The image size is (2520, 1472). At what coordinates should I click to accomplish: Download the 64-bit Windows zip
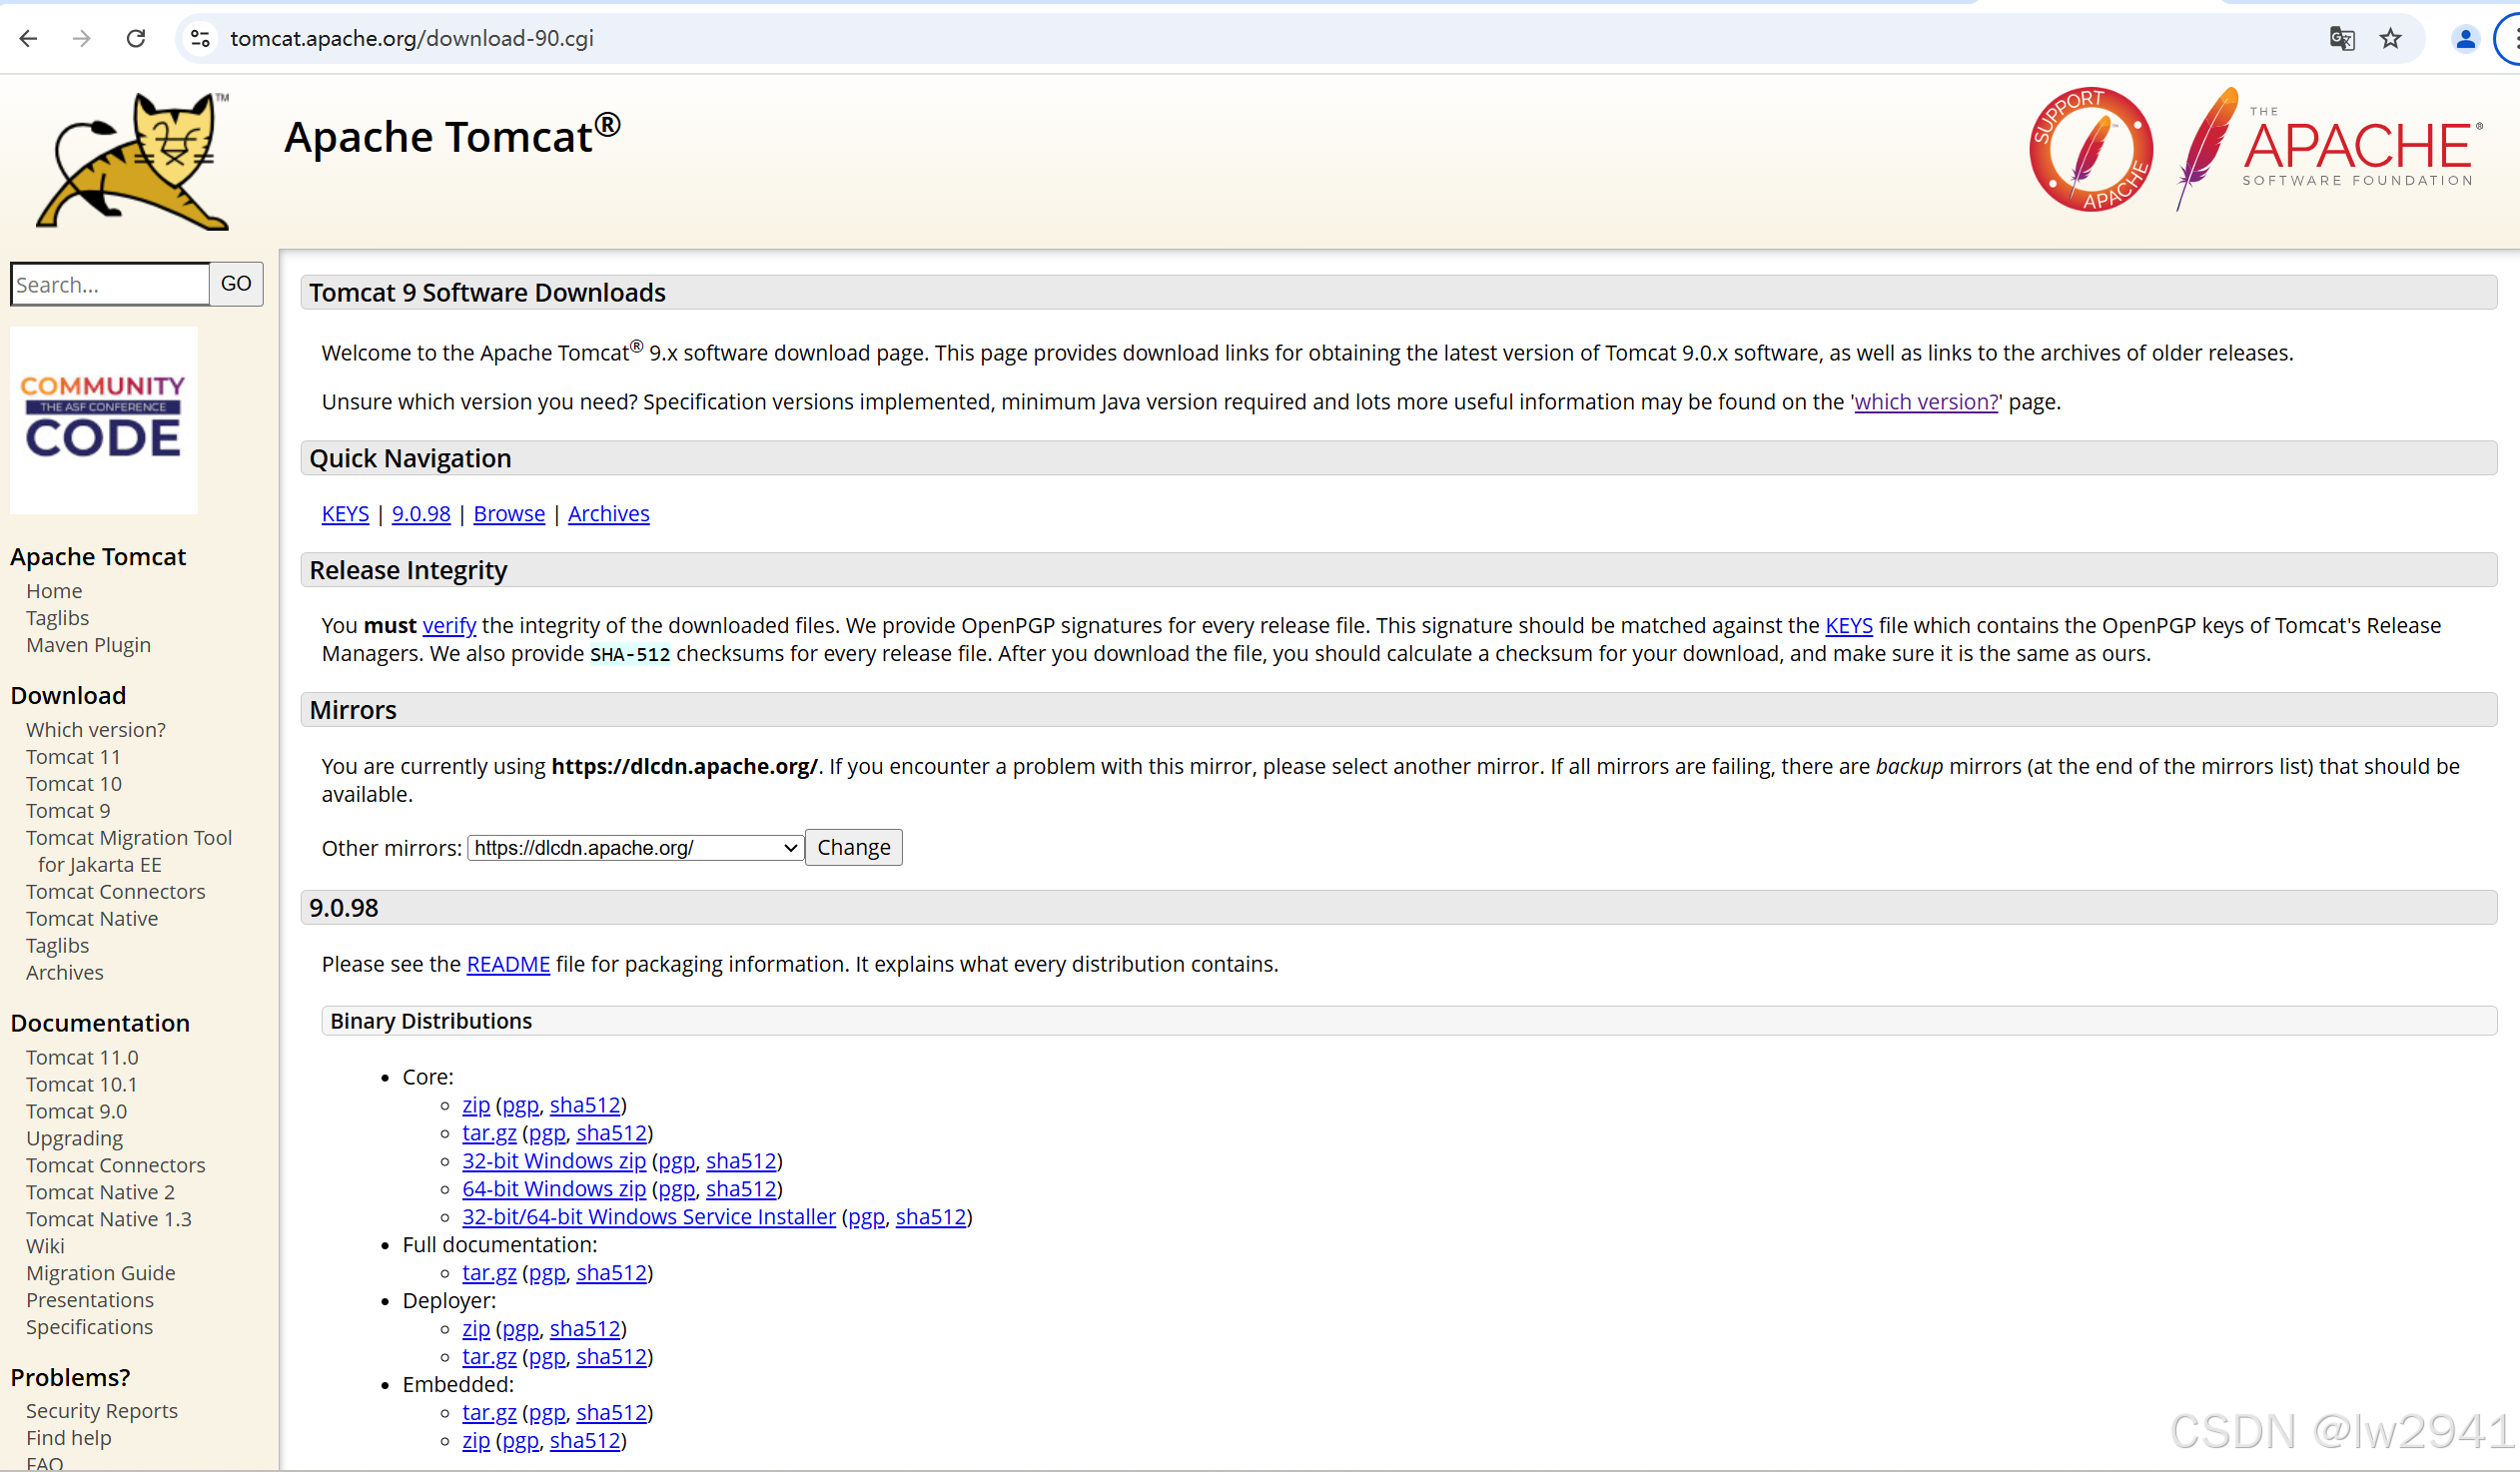(553, 1189)
